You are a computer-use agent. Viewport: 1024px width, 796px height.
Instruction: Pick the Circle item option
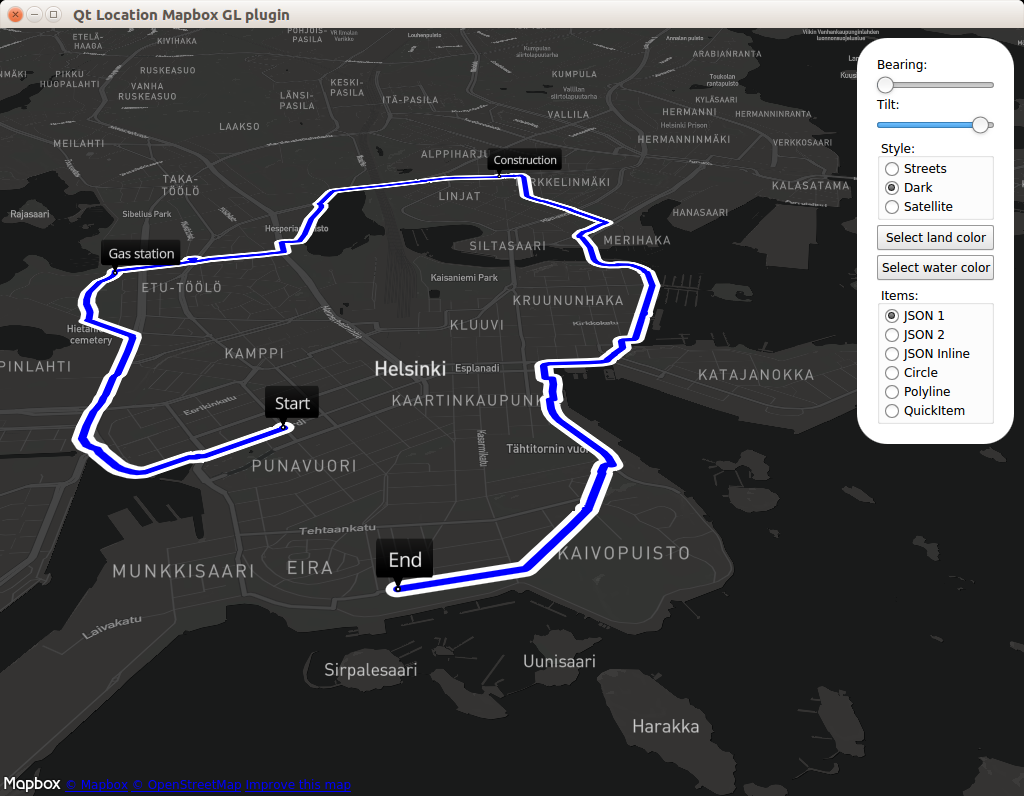[892, 372]
